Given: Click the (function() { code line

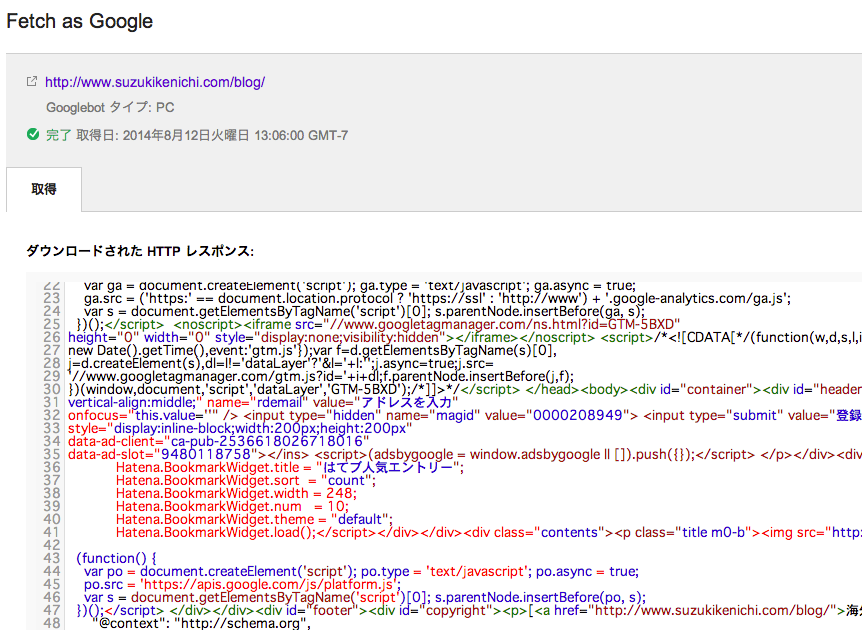Looking at the screenshot, I should click(117, 559).
